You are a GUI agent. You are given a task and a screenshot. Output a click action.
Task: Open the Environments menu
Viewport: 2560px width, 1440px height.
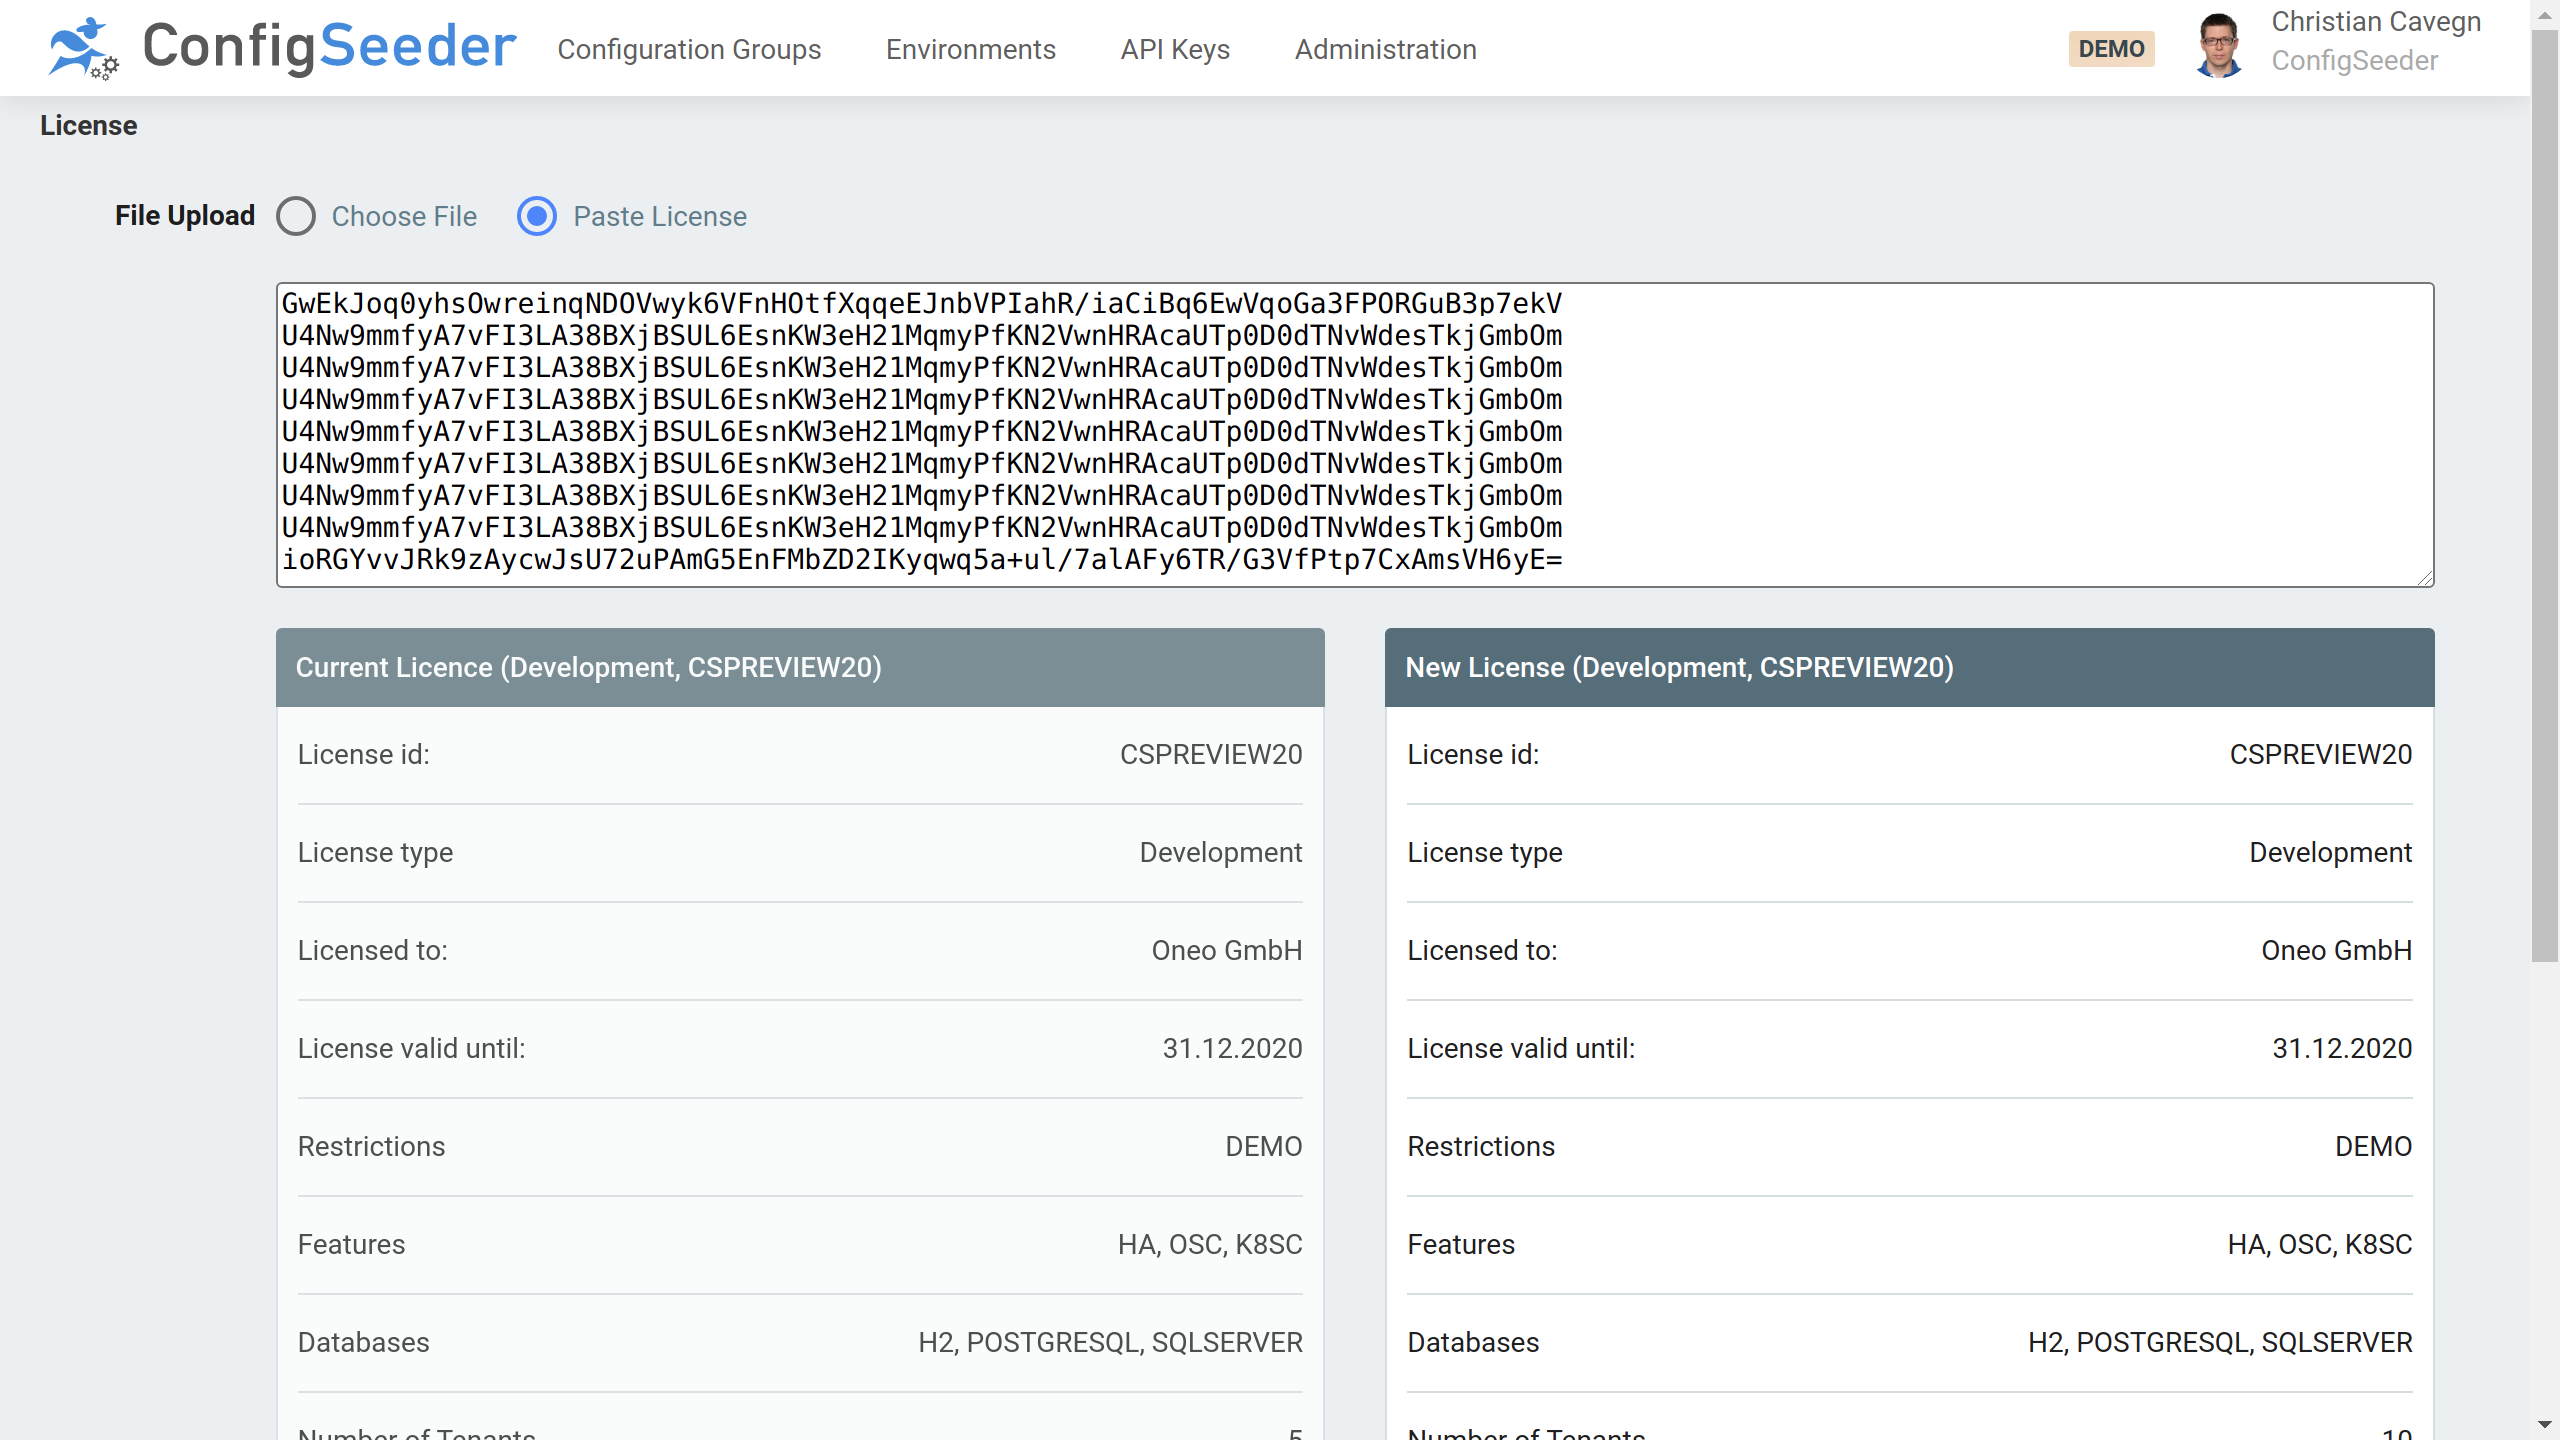tap(970, 49)
